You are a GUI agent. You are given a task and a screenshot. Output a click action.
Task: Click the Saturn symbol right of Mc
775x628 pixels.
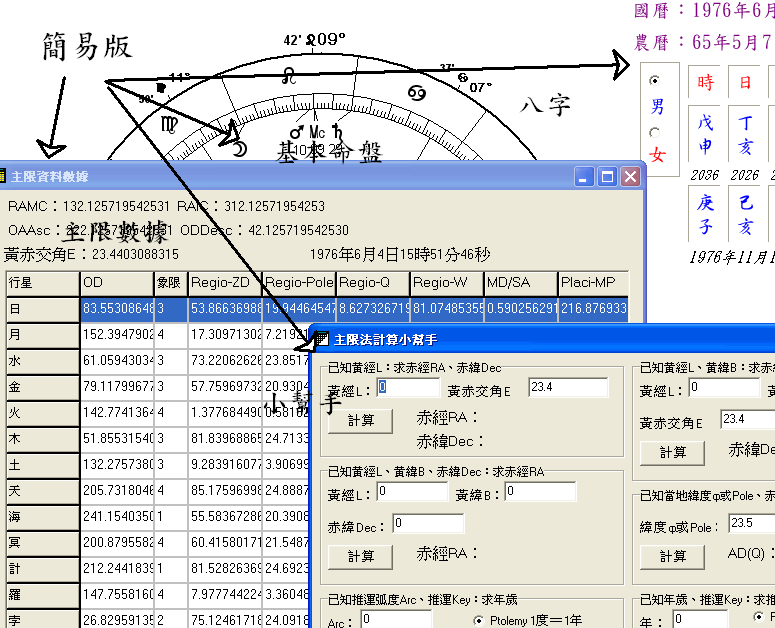338,131
